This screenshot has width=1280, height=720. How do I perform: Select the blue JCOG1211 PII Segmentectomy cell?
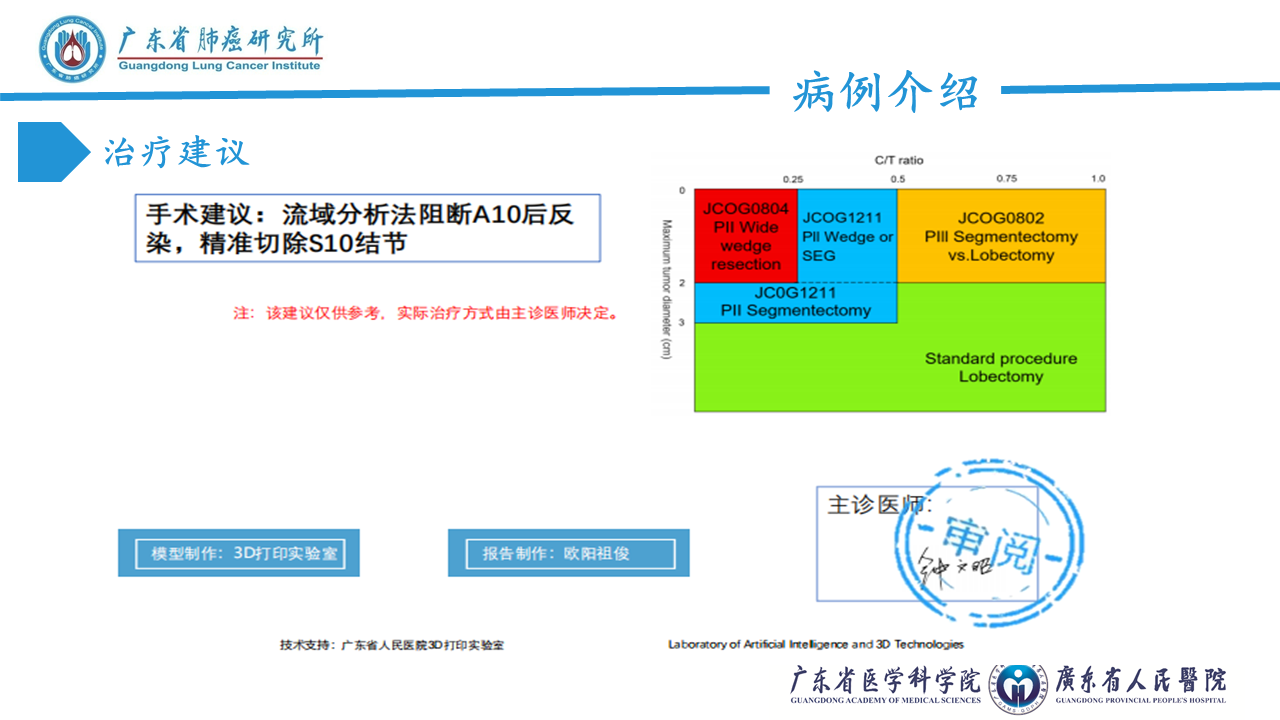click(796, 302)
